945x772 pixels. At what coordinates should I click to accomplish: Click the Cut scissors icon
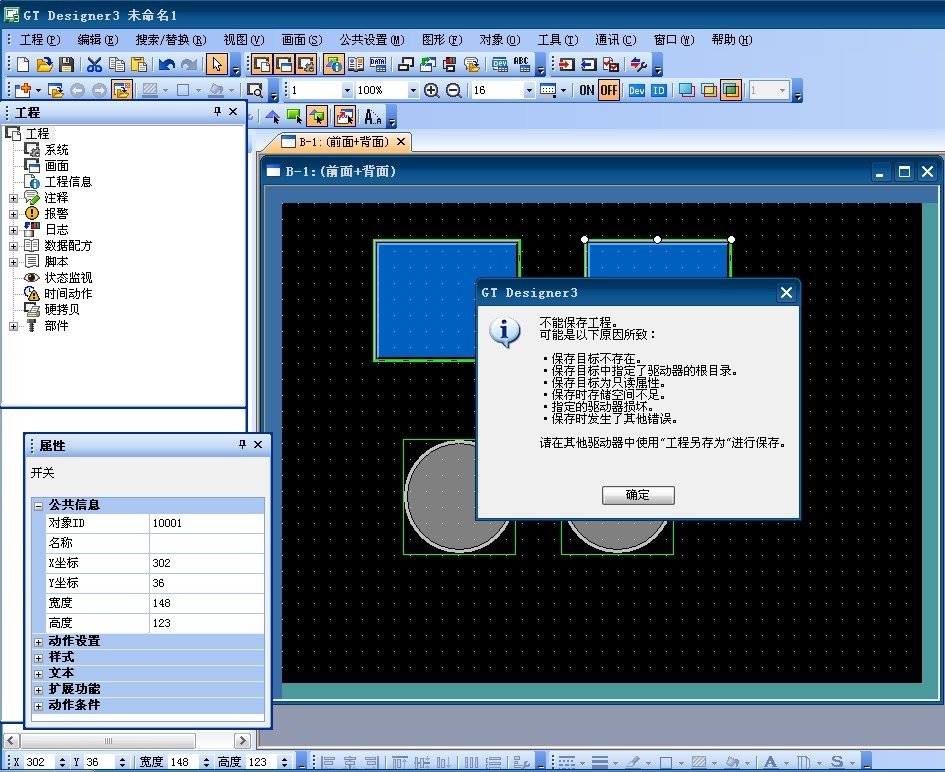[x=94, y=65]
